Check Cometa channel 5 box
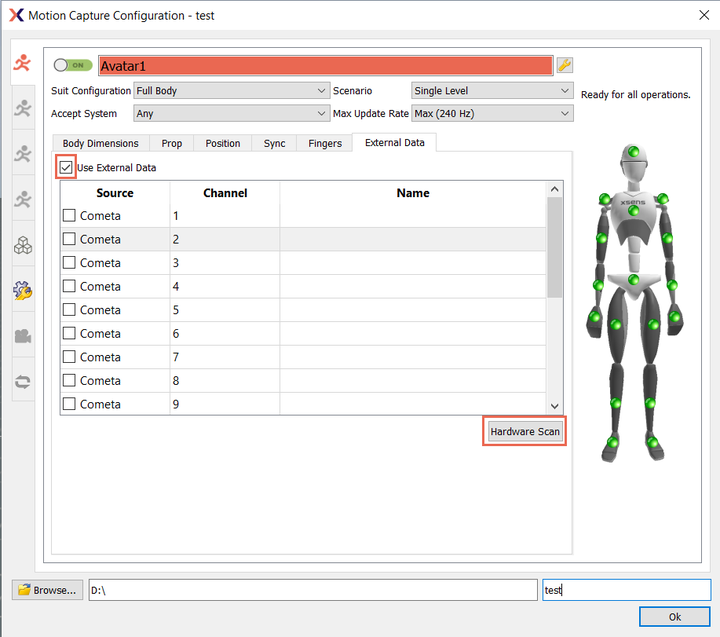The image size is (720, 637). tap(69, 310)
